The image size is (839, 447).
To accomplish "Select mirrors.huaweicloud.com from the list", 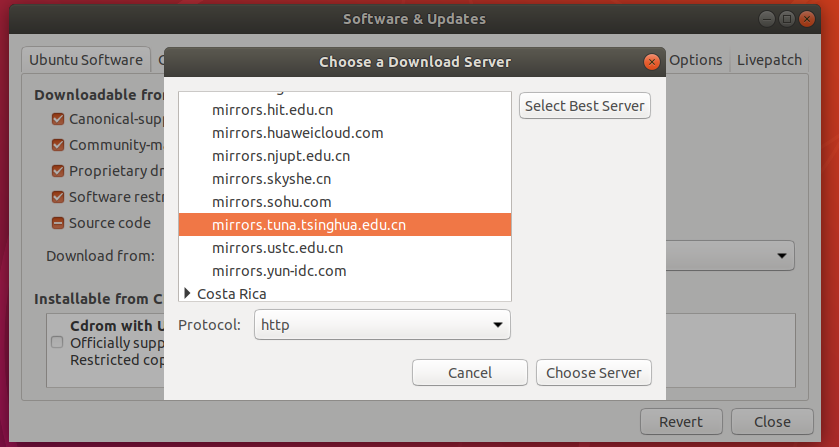I will point(297,133).
